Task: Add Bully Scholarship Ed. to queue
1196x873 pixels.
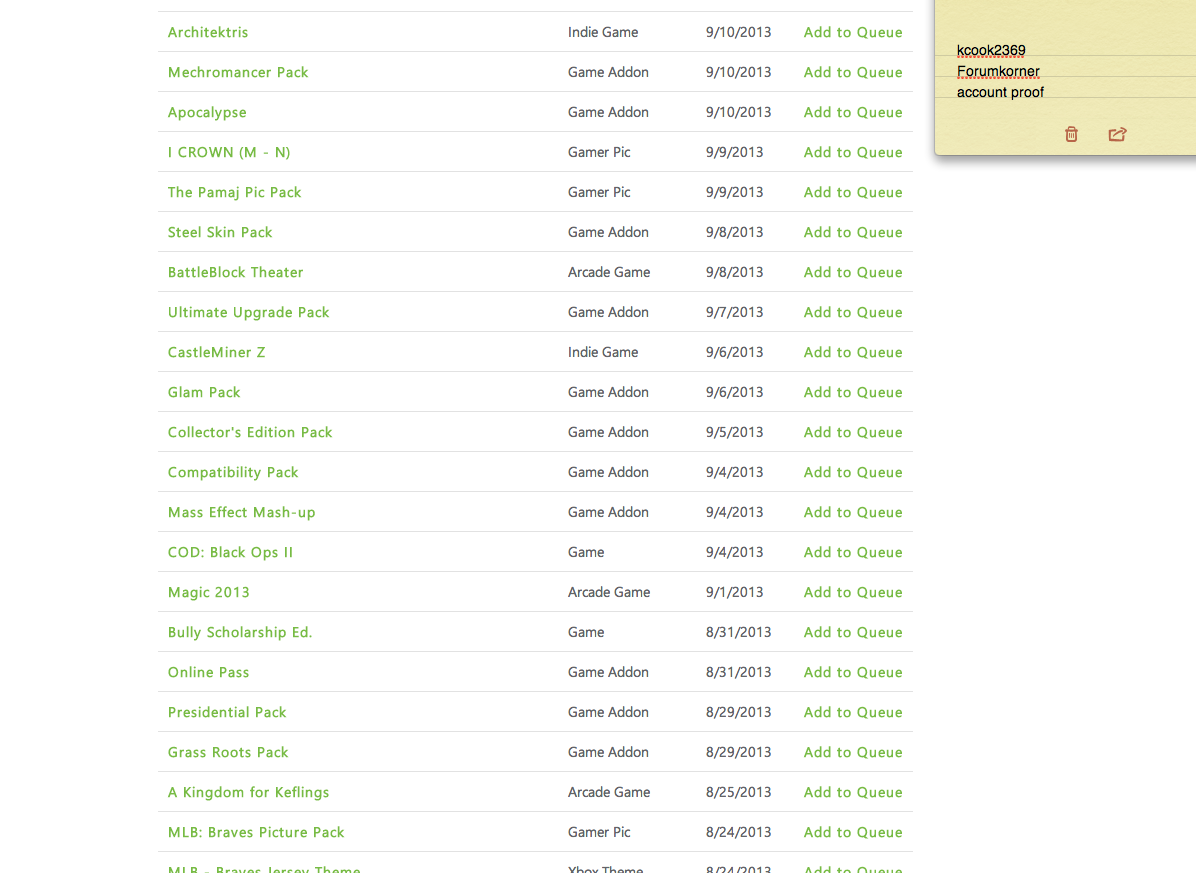Action: (x=853, y=633)
